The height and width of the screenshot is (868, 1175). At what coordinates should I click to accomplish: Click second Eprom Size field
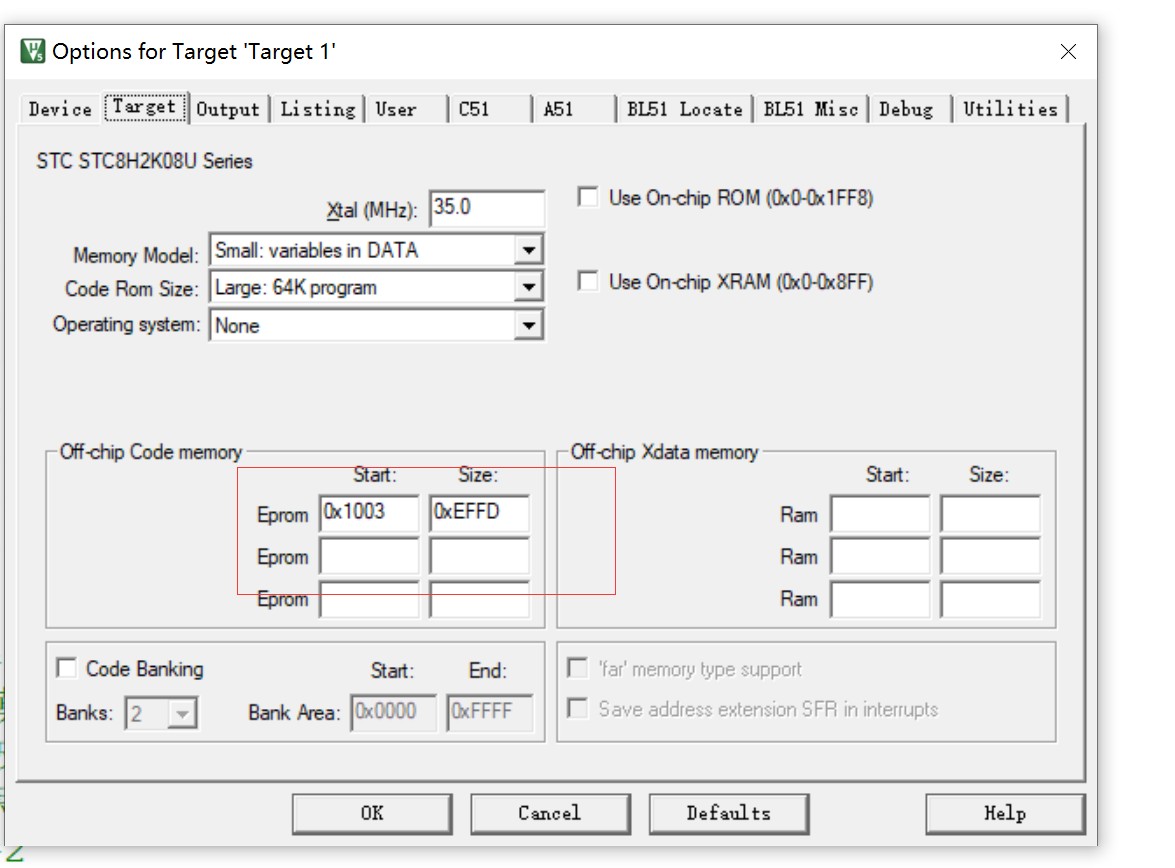pos(479,555)
